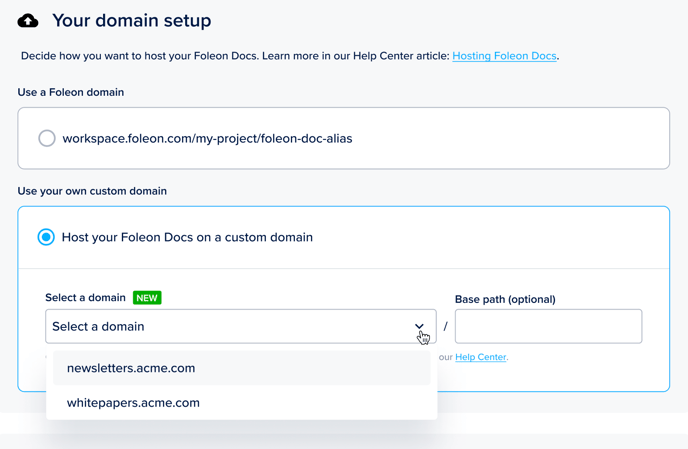Click the 'Base path (optional)' label
This screenshot has height=449, width=688.
pyautogui.click(x=505, y=299)
